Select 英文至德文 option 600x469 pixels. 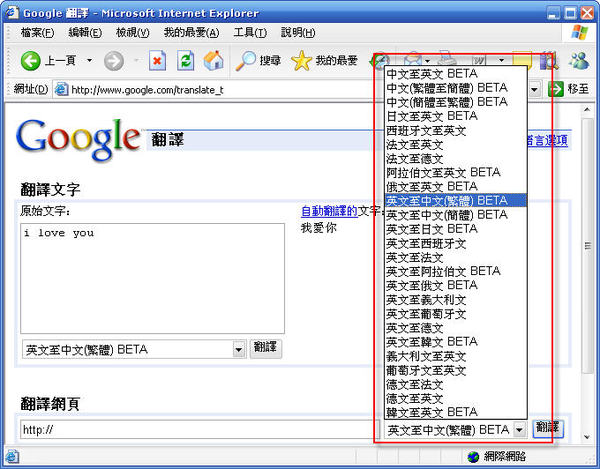(x=456, y=328)
